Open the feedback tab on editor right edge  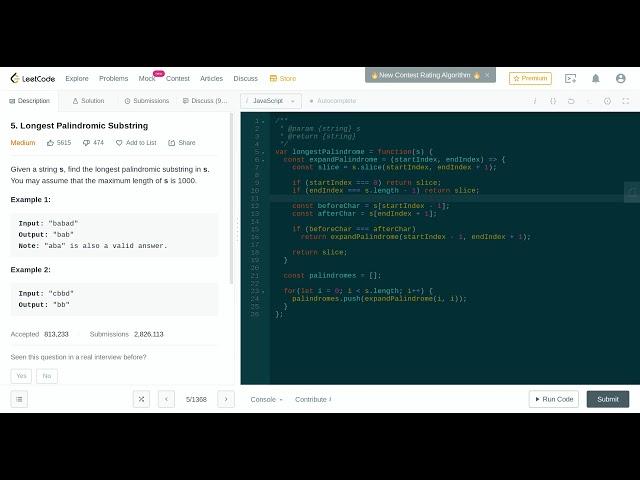click(632, 192)
